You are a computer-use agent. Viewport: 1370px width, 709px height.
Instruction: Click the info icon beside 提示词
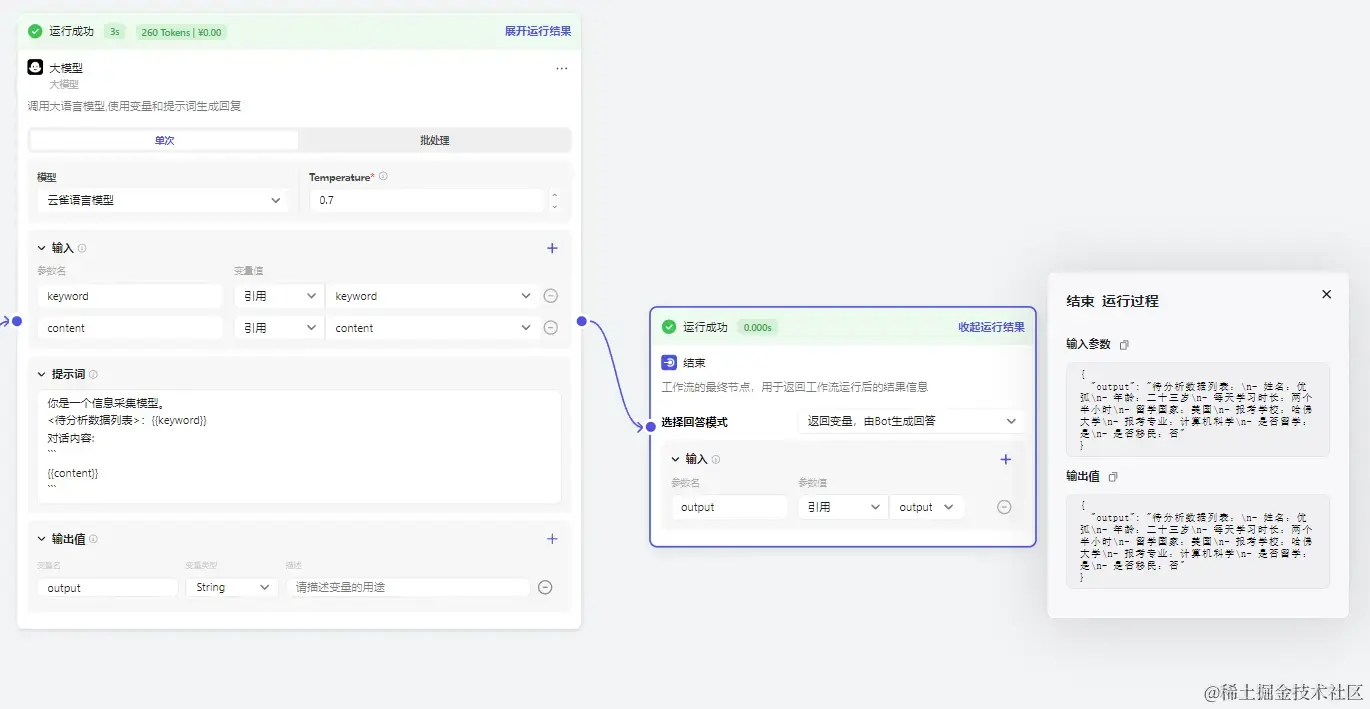pyautogui.click(x=93, y=374)
